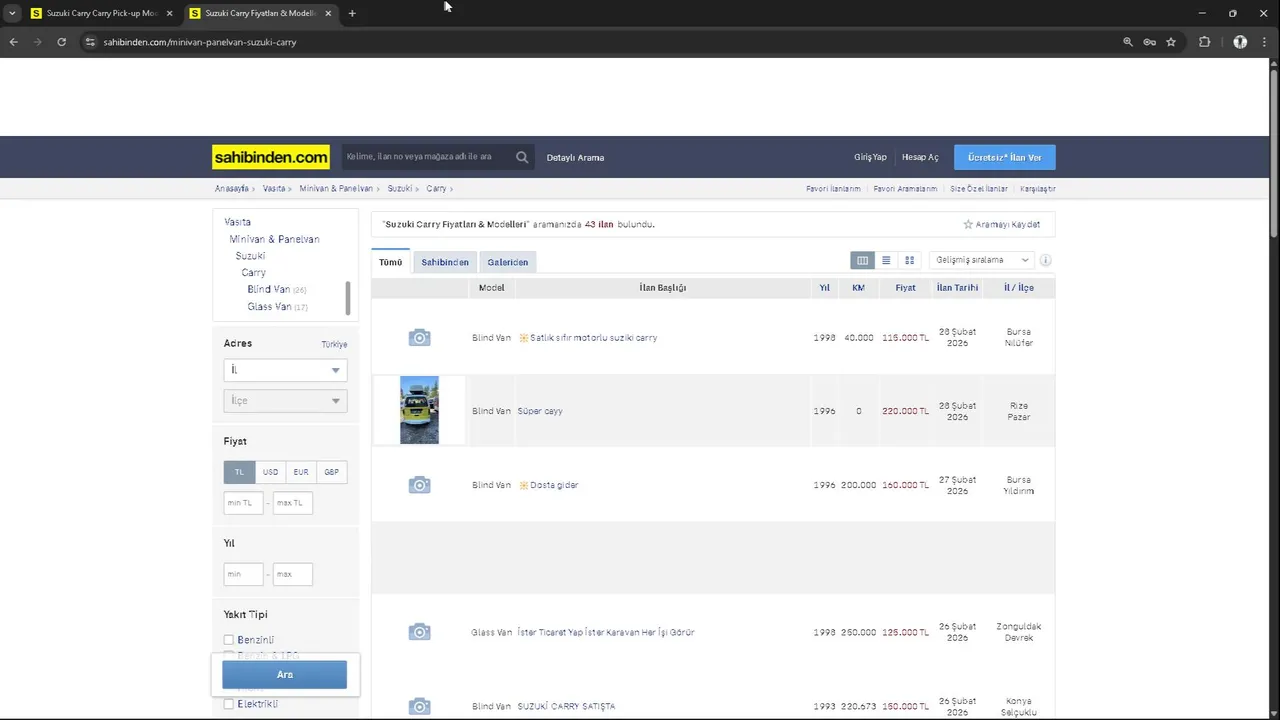Select GBP currency
This screenshot has width=1280, height=720.
[332, 472]
